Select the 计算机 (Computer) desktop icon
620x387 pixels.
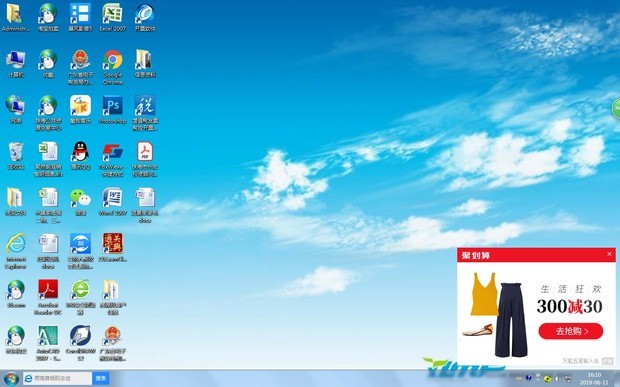(16, 64)
